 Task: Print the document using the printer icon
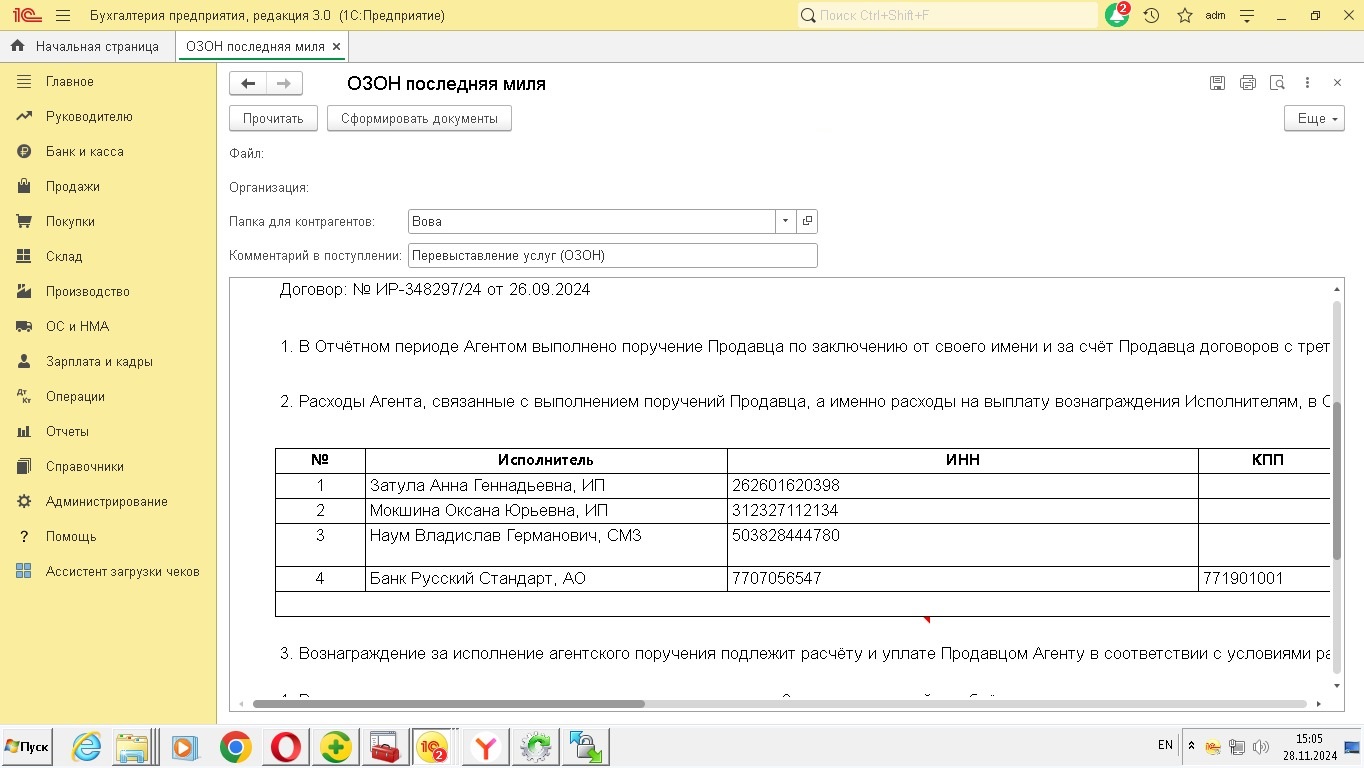(x=1247, y=83)
